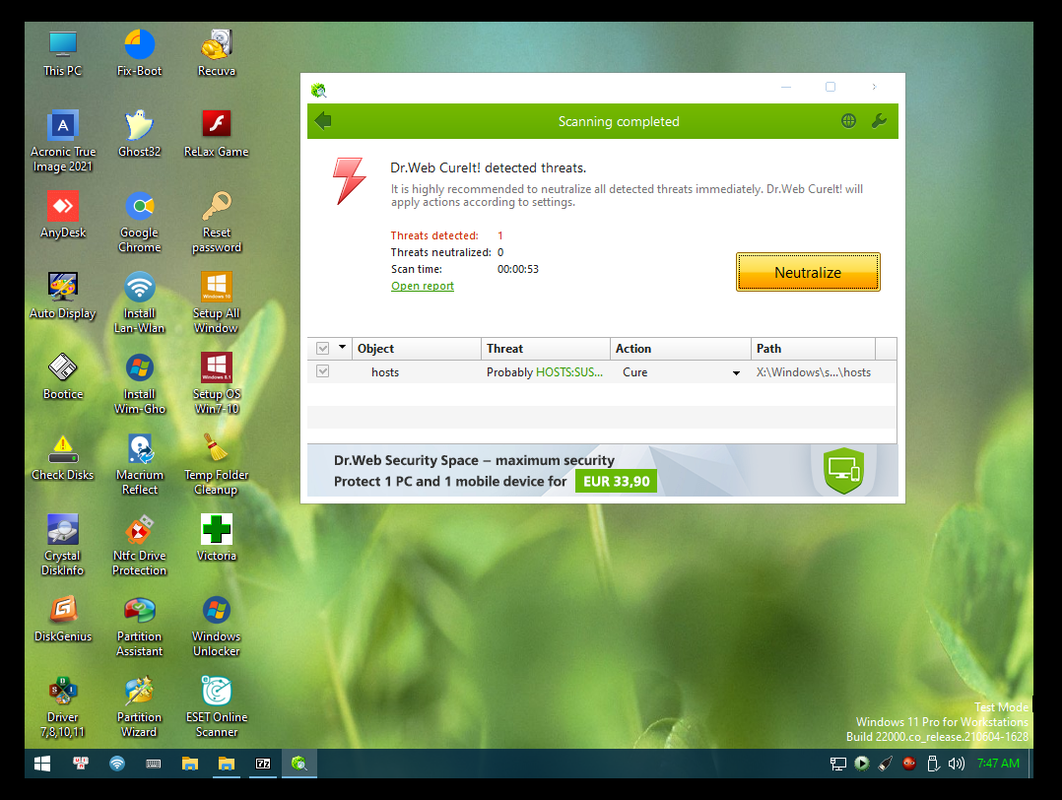
Task: Click the 7:47 AM clock
Action: pyautogui.click(x=998, y=763)
